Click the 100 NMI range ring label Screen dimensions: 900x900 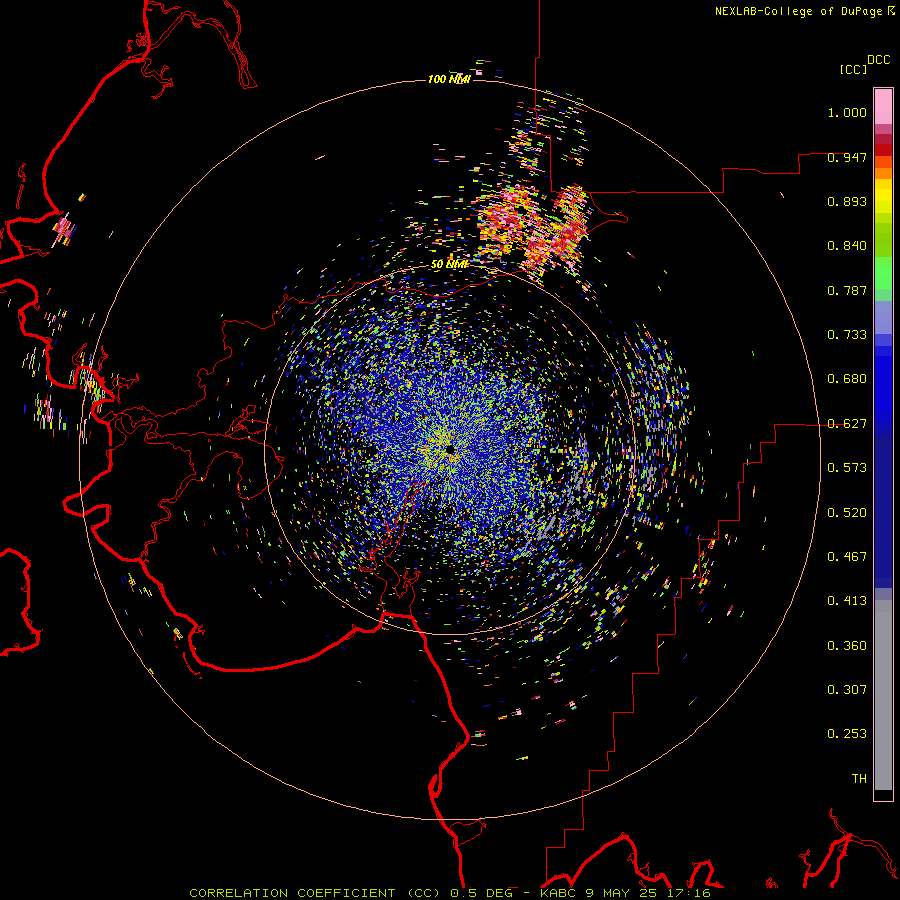click(449, 79)
